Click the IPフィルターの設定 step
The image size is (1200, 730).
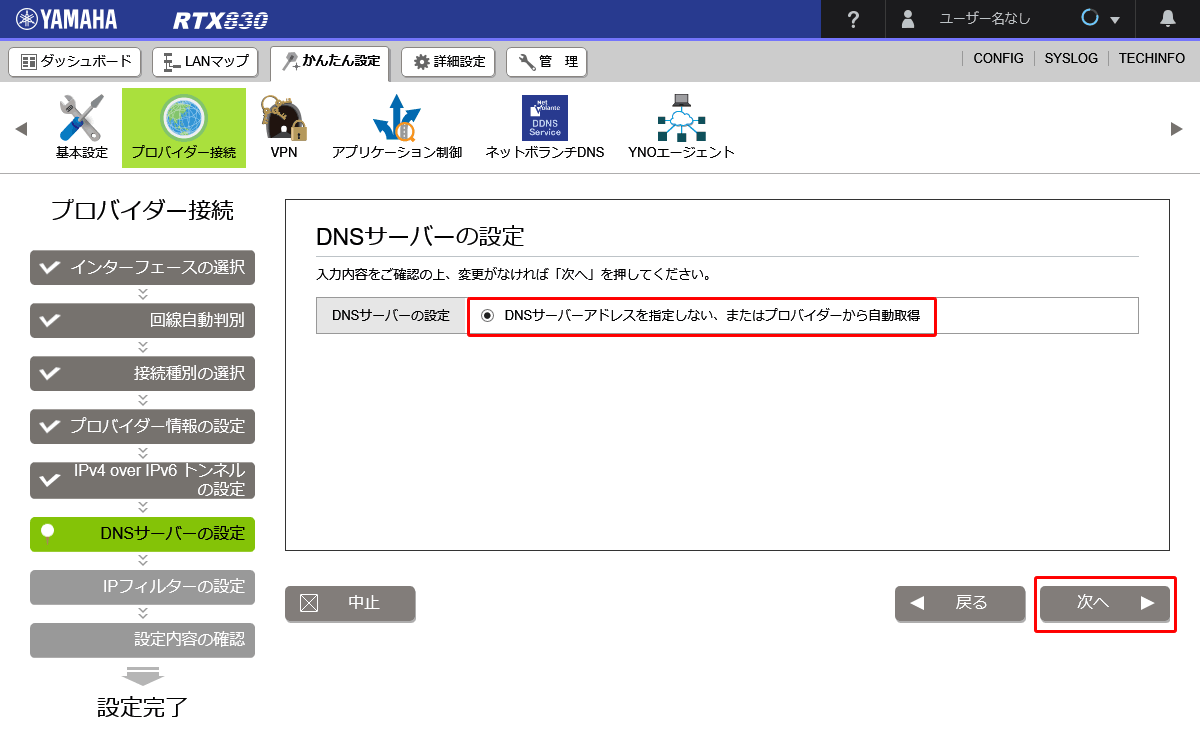click(142, 587)
